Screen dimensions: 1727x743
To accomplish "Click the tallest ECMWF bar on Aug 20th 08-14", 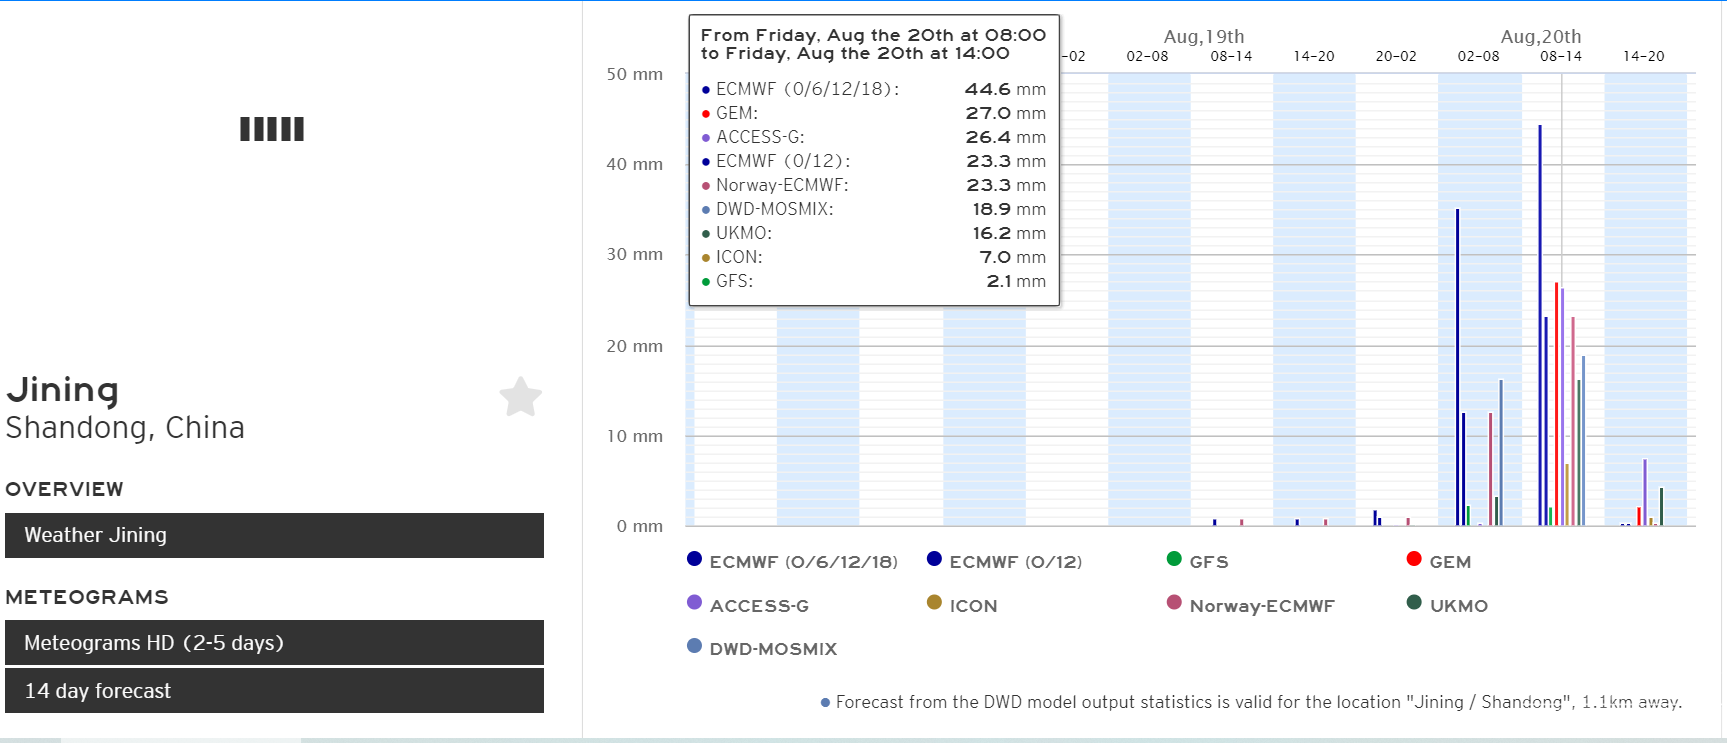I will point(1540,325).
